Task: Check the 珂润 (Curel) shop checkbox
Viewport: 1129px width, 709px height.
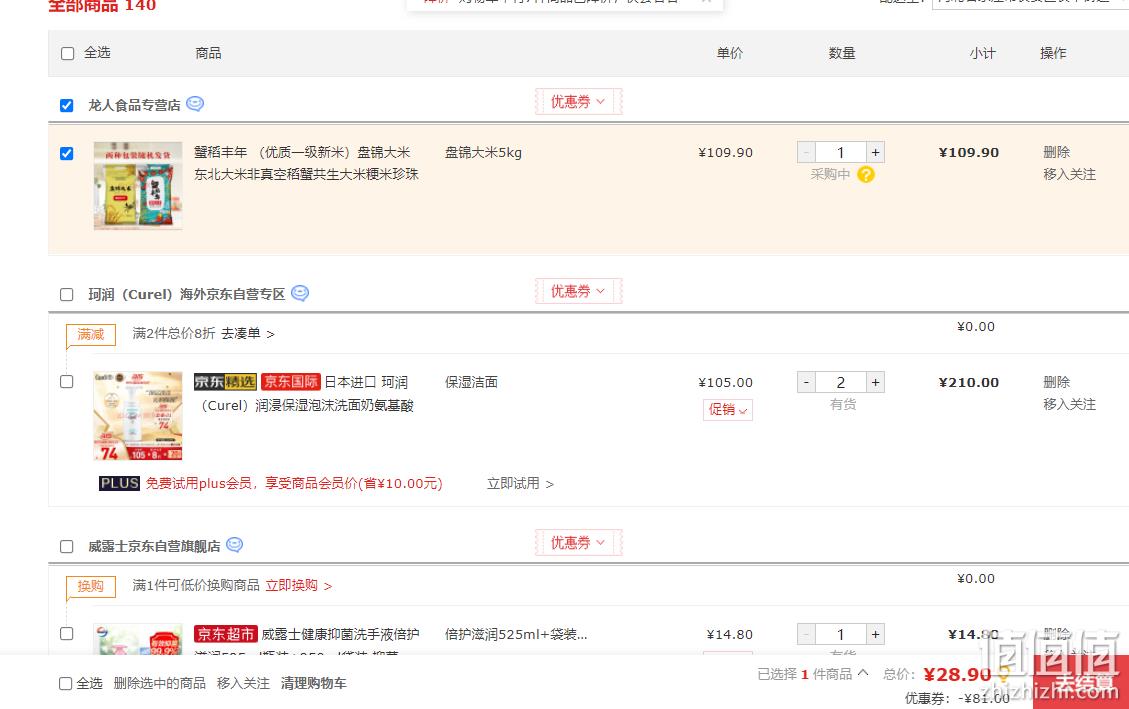Action: tap(67, 294)
